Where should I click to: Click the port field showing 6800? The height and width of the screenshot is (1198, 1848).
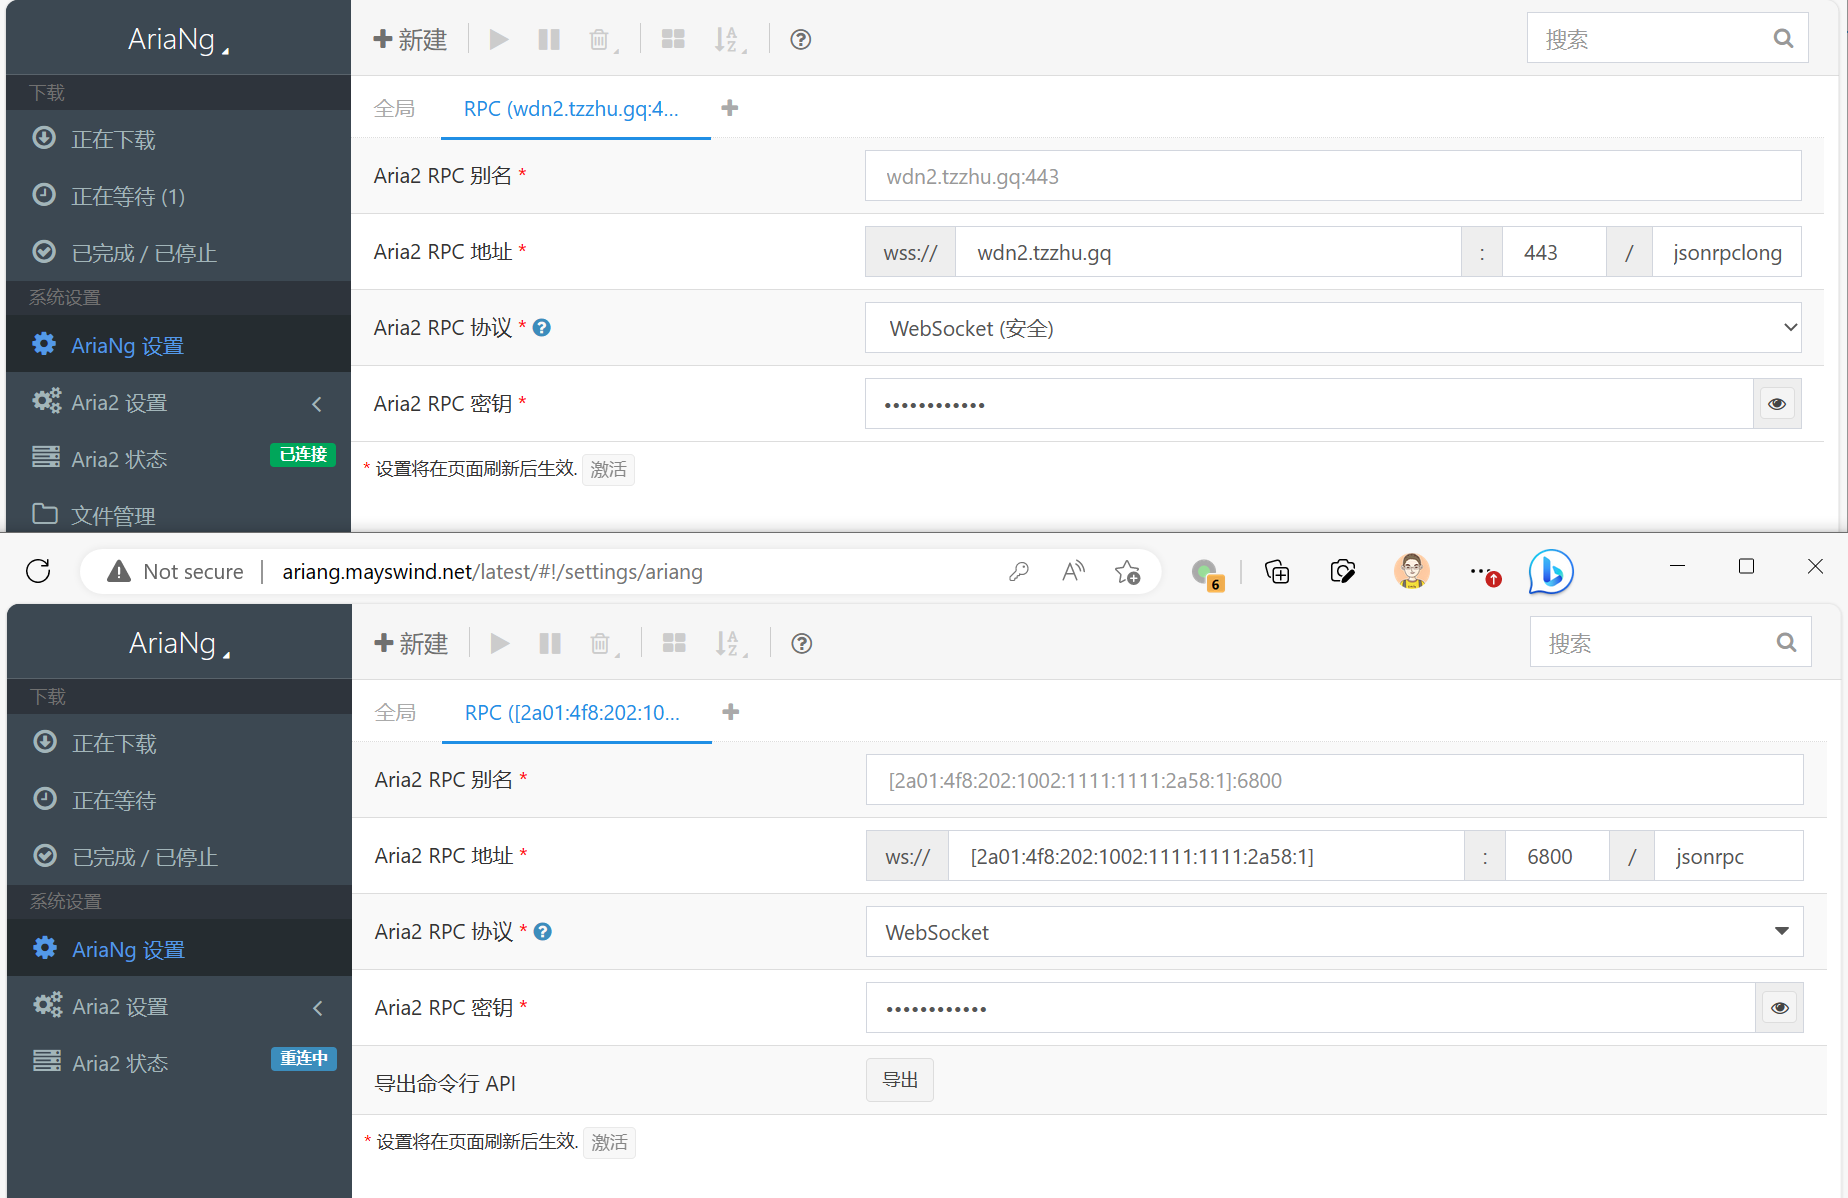pos(1556,857)
